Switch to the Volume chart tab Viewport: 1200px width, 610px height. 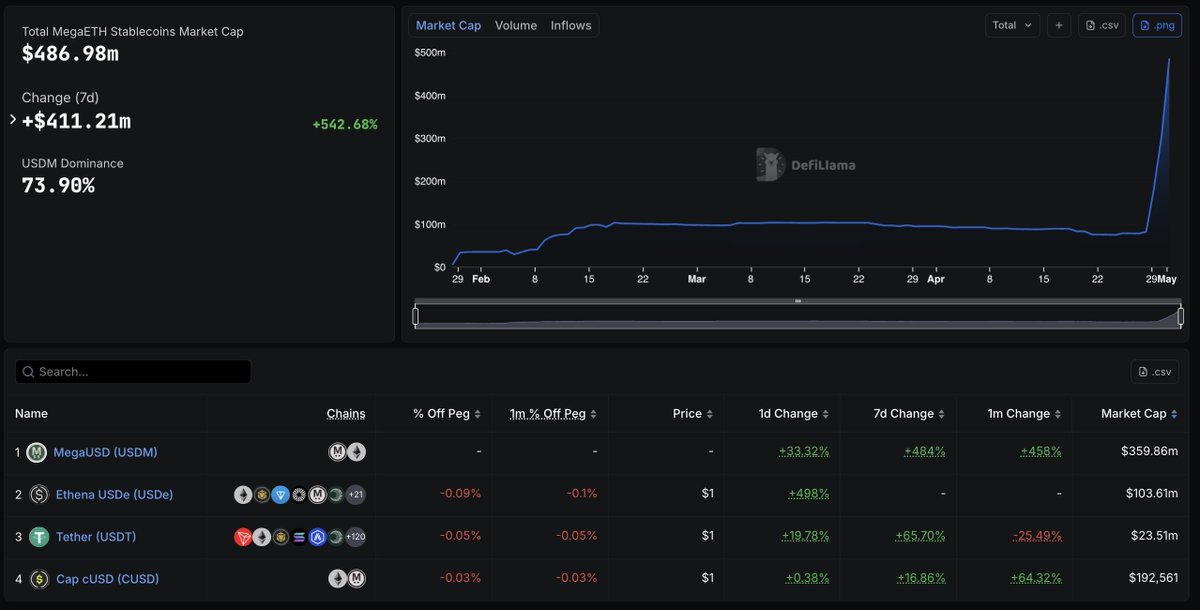tap(516, 25)
